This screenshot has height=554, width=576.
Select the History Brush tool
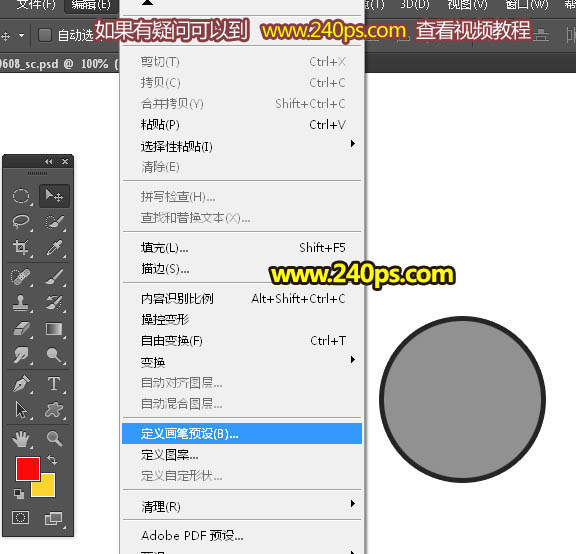pyautogui.click(x=54, y=303)
